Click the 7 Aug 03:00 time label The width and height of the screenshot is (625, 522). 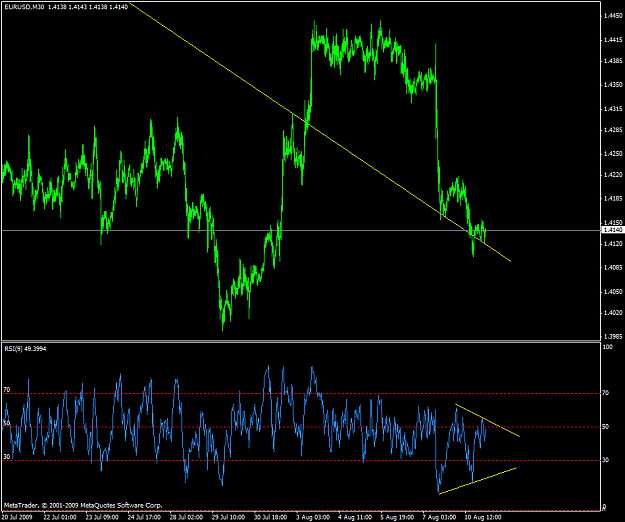[x=440, y=517]
